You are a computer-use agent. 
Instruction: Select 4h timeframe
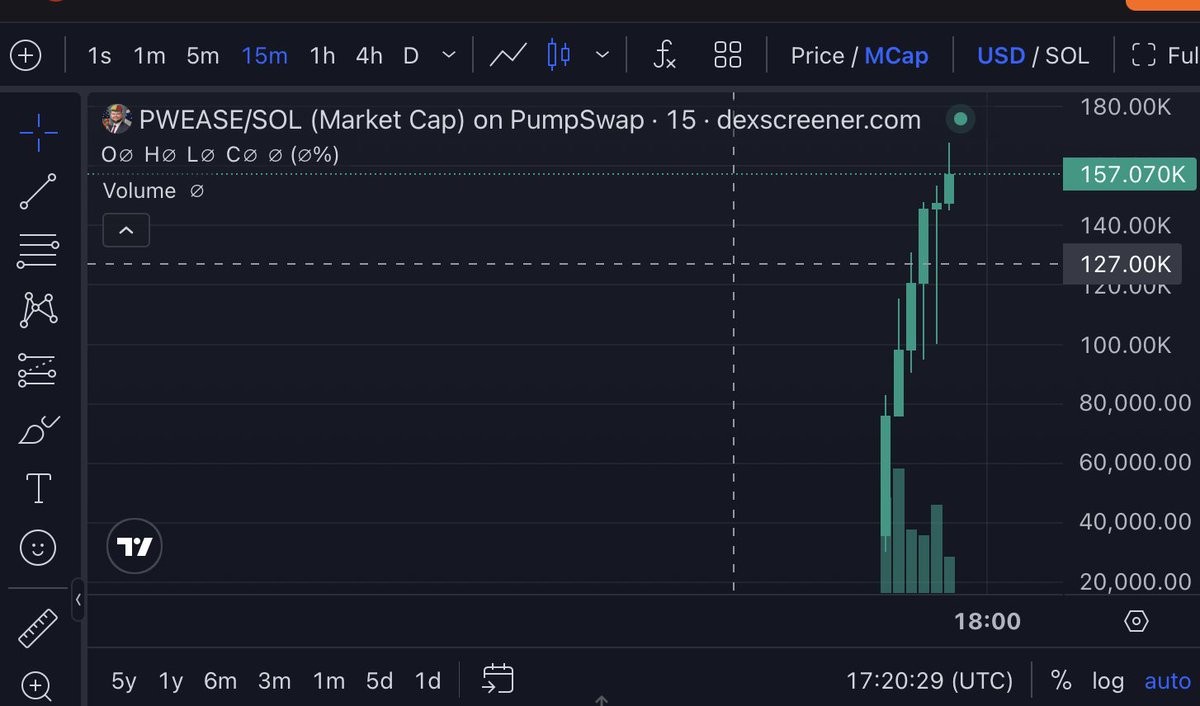369,56
